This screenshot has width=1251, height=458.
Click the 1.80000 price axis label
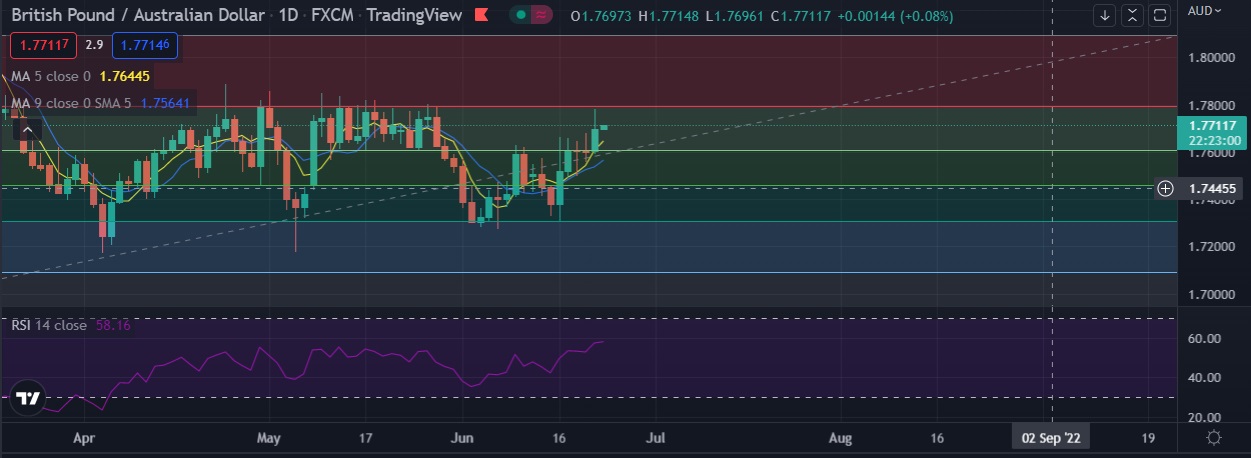click(x=1213, y=58)
